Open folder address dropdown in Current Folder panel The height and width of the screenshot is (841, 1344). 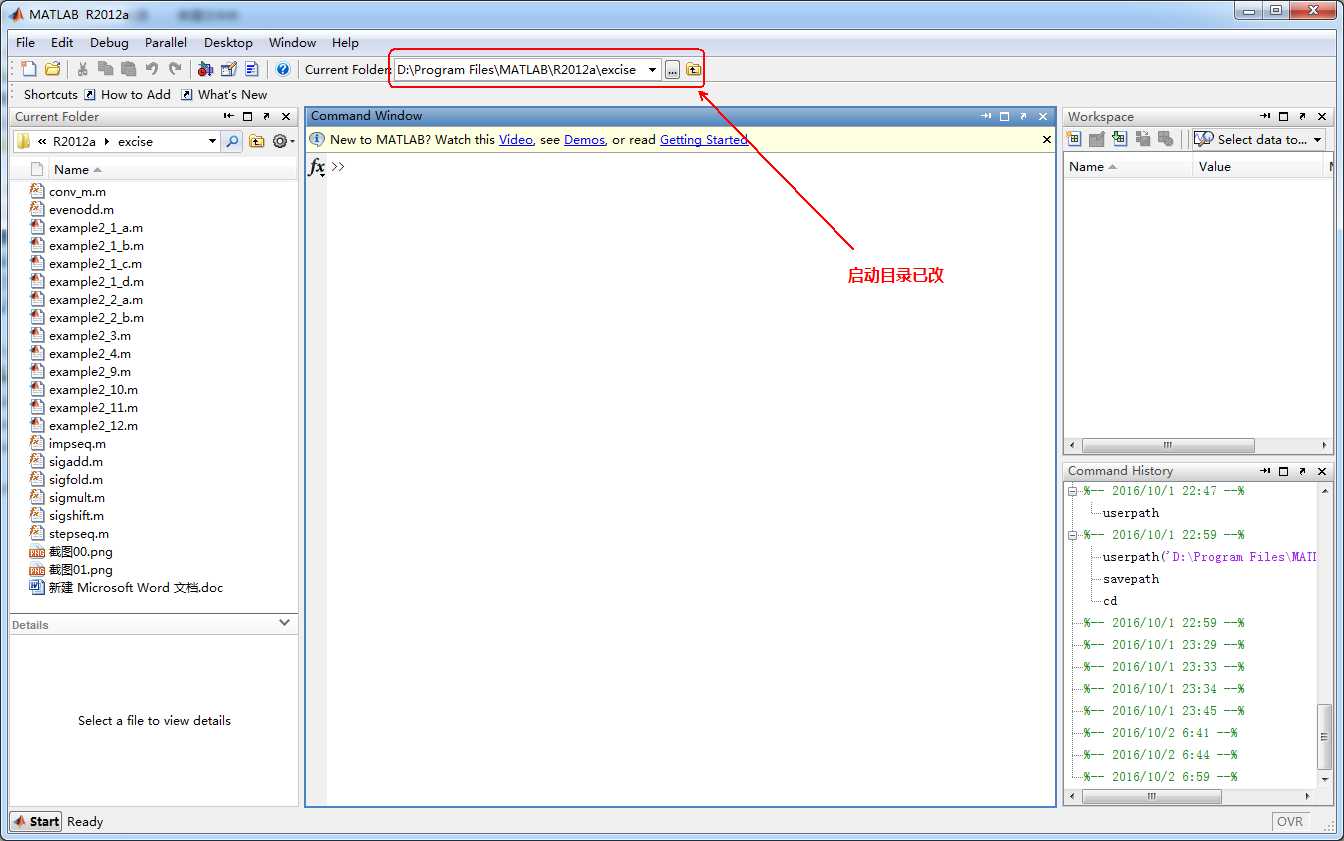[212, 141]
